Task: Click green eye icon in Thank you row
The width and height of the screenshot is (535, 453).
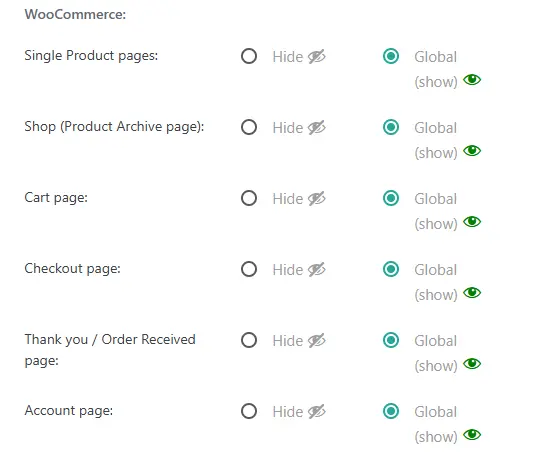Action: click(x=472, y=364)
